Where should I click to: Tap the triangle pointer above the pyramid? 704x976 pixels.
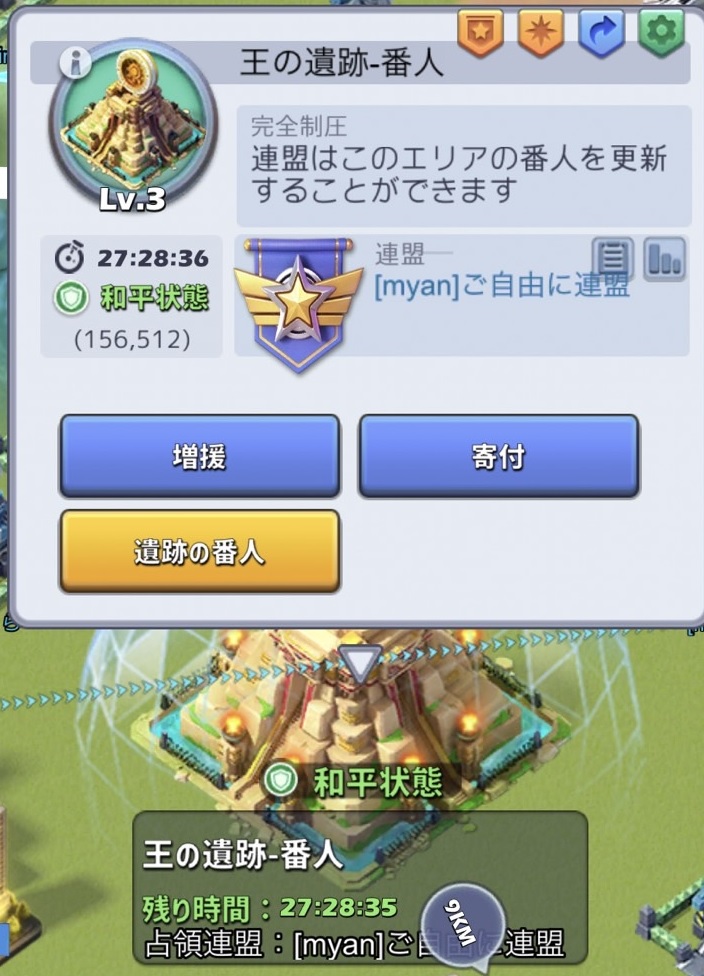point(360,664)
